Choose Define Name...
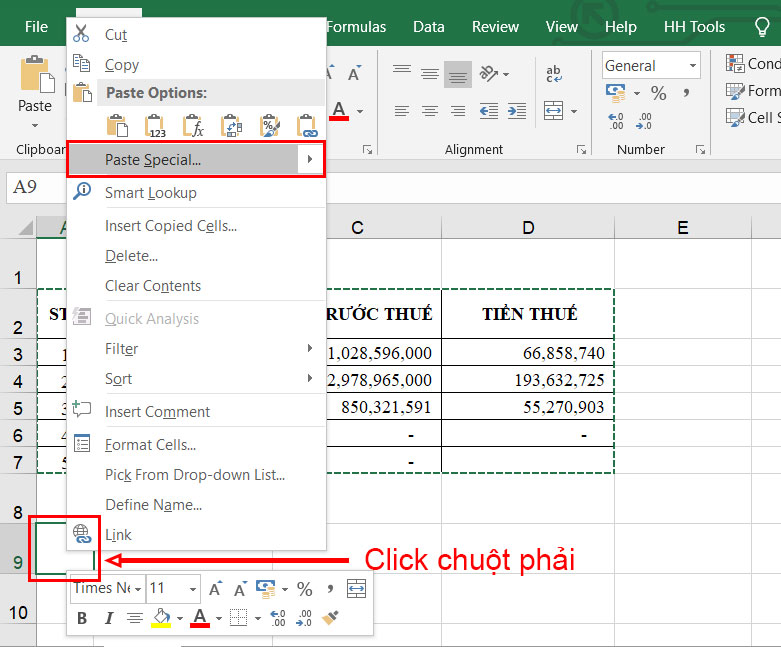 point(153,505)
